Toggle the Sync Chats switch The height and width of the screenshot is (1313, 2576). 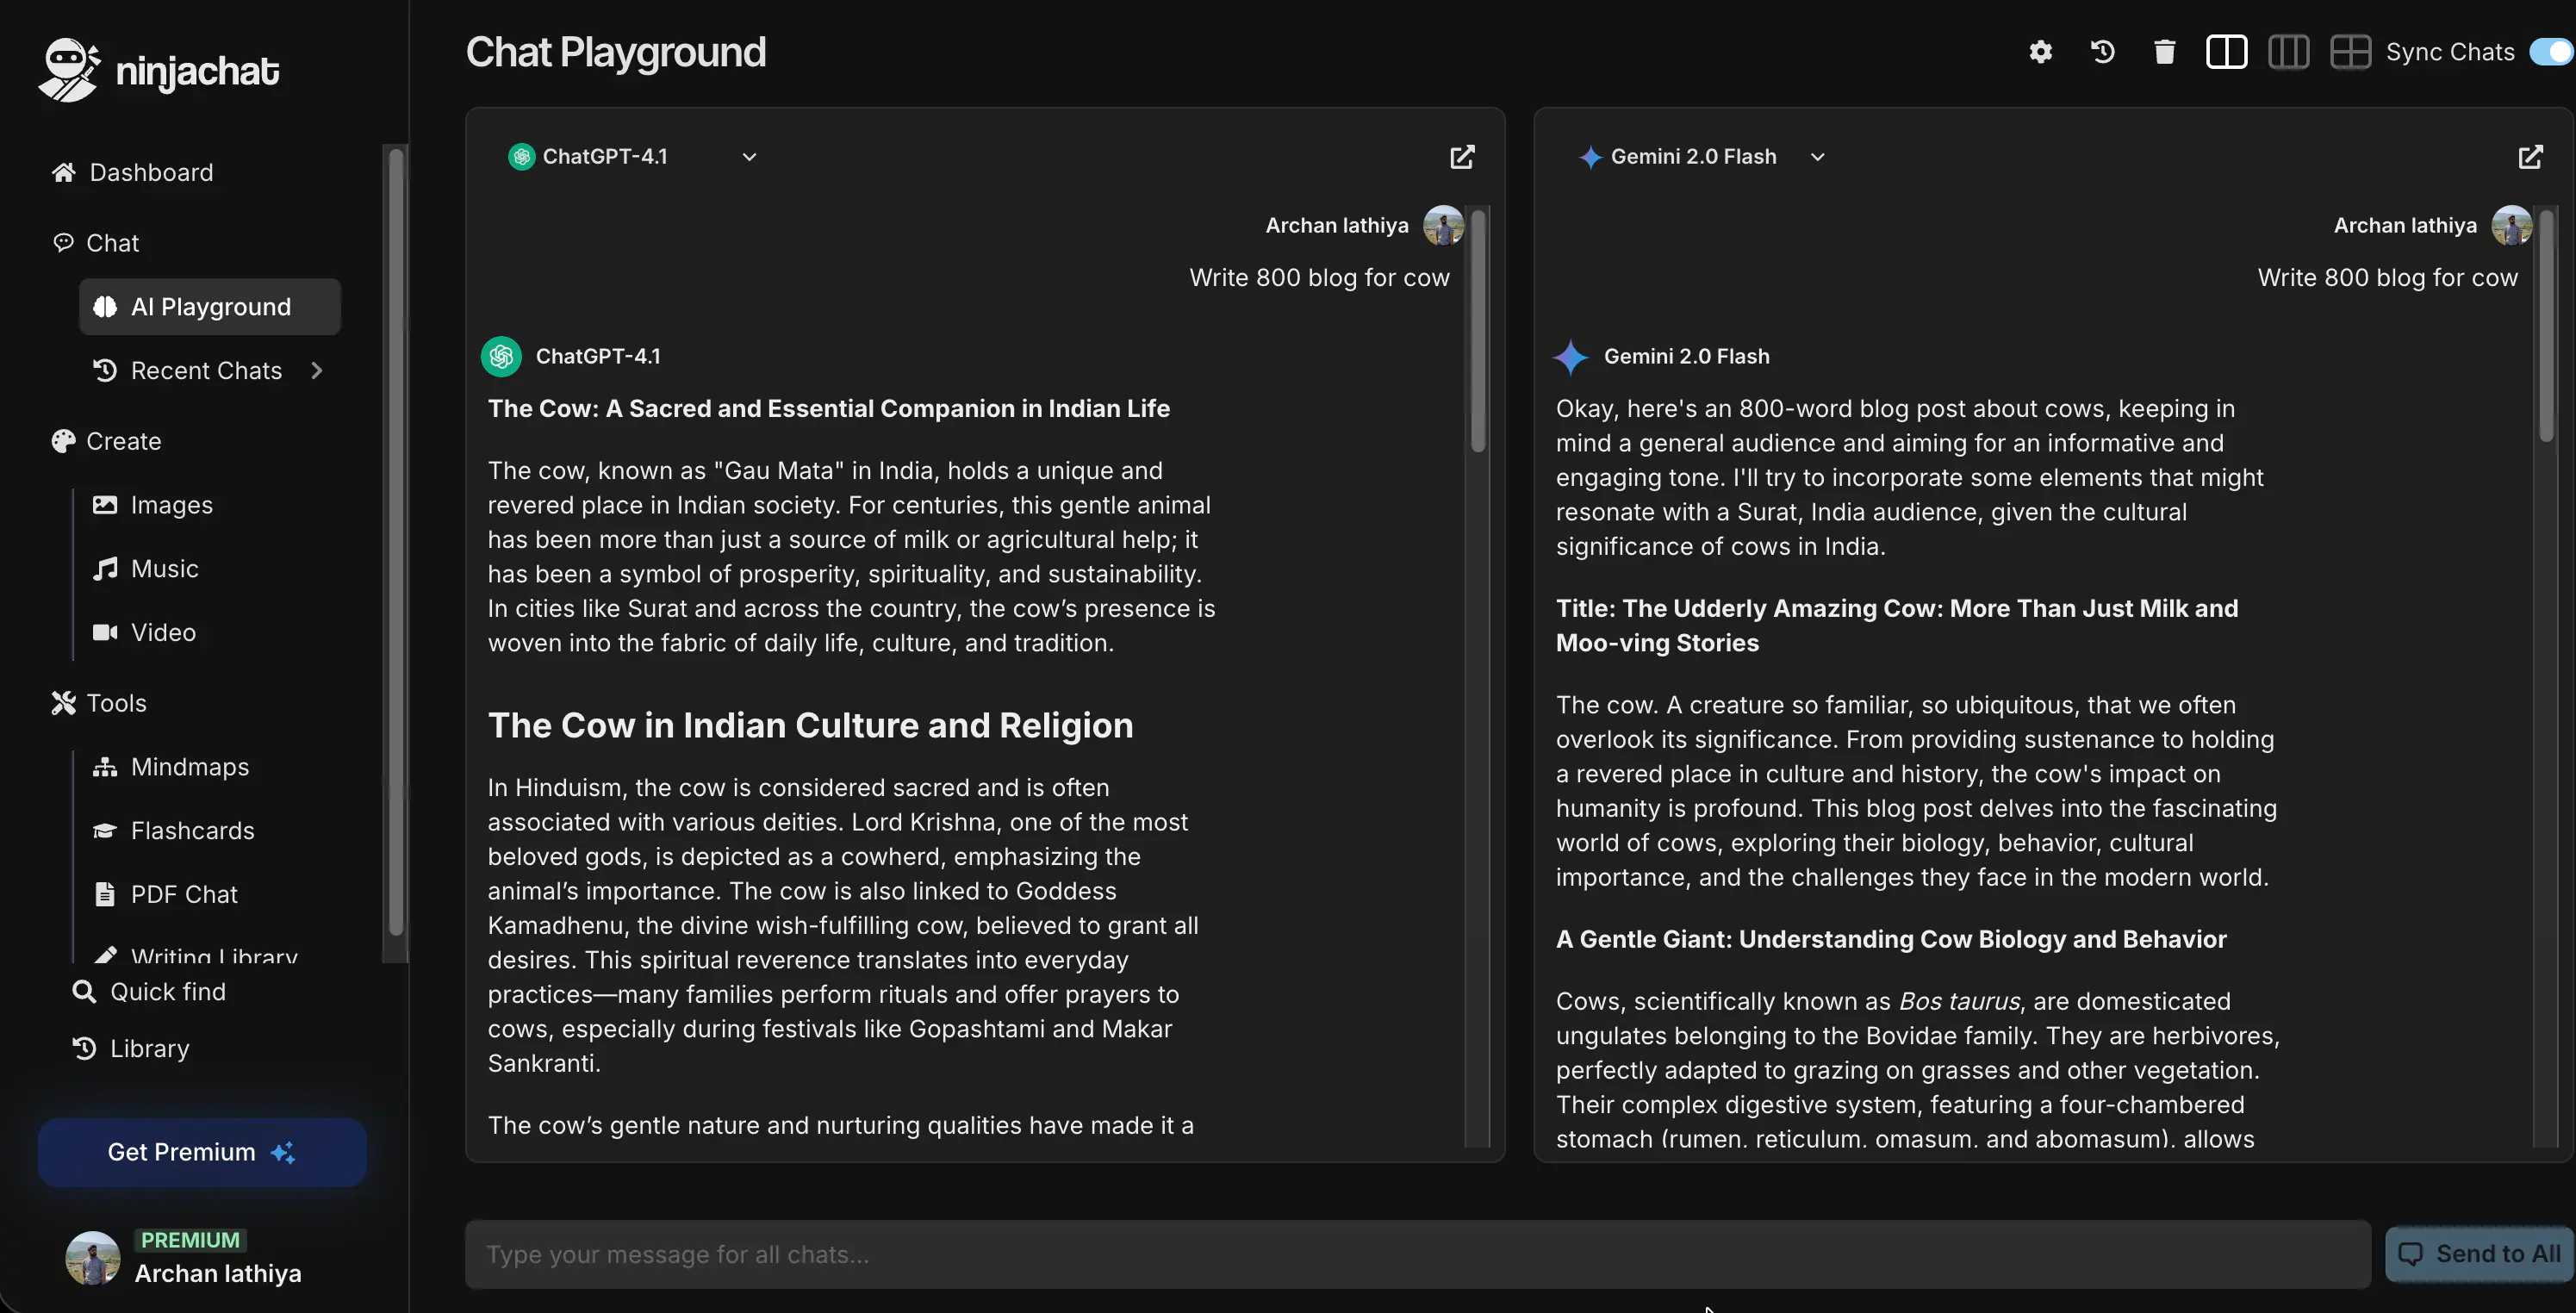coord(2550,52)
